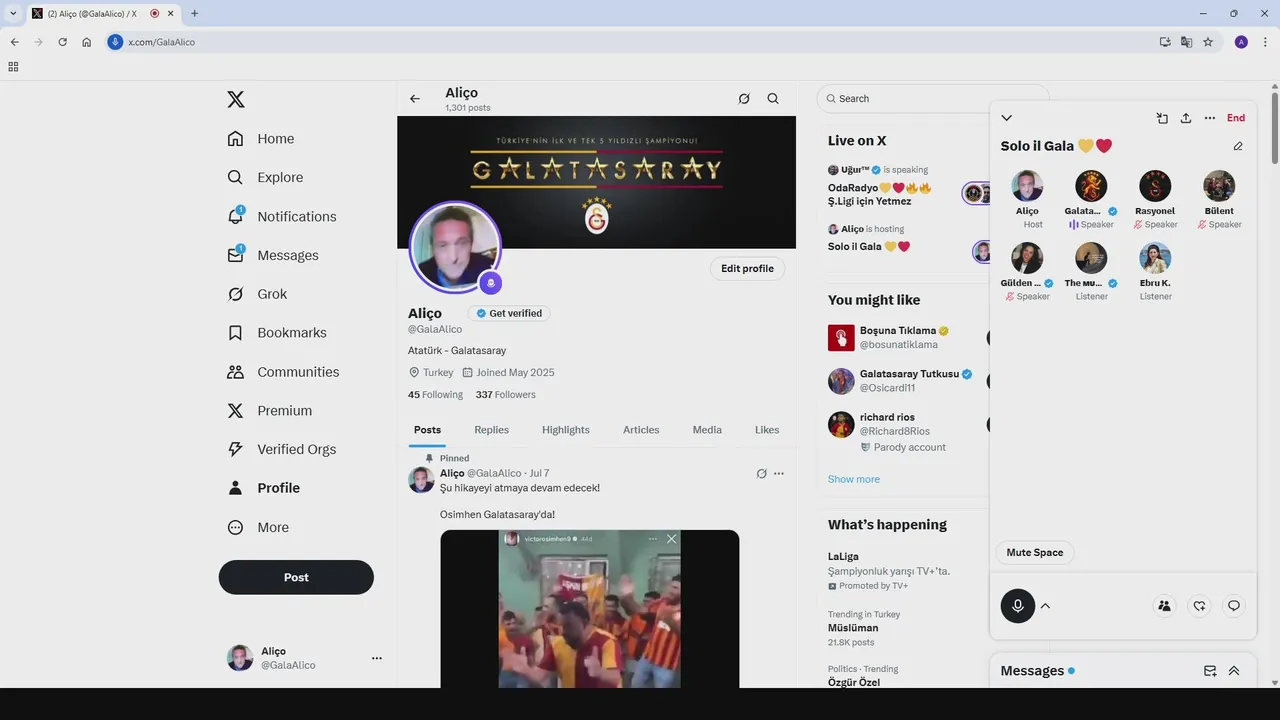Click the Space pop-out dock icon
Viewport: 1280px width, 720px height.
(1162, 118)
